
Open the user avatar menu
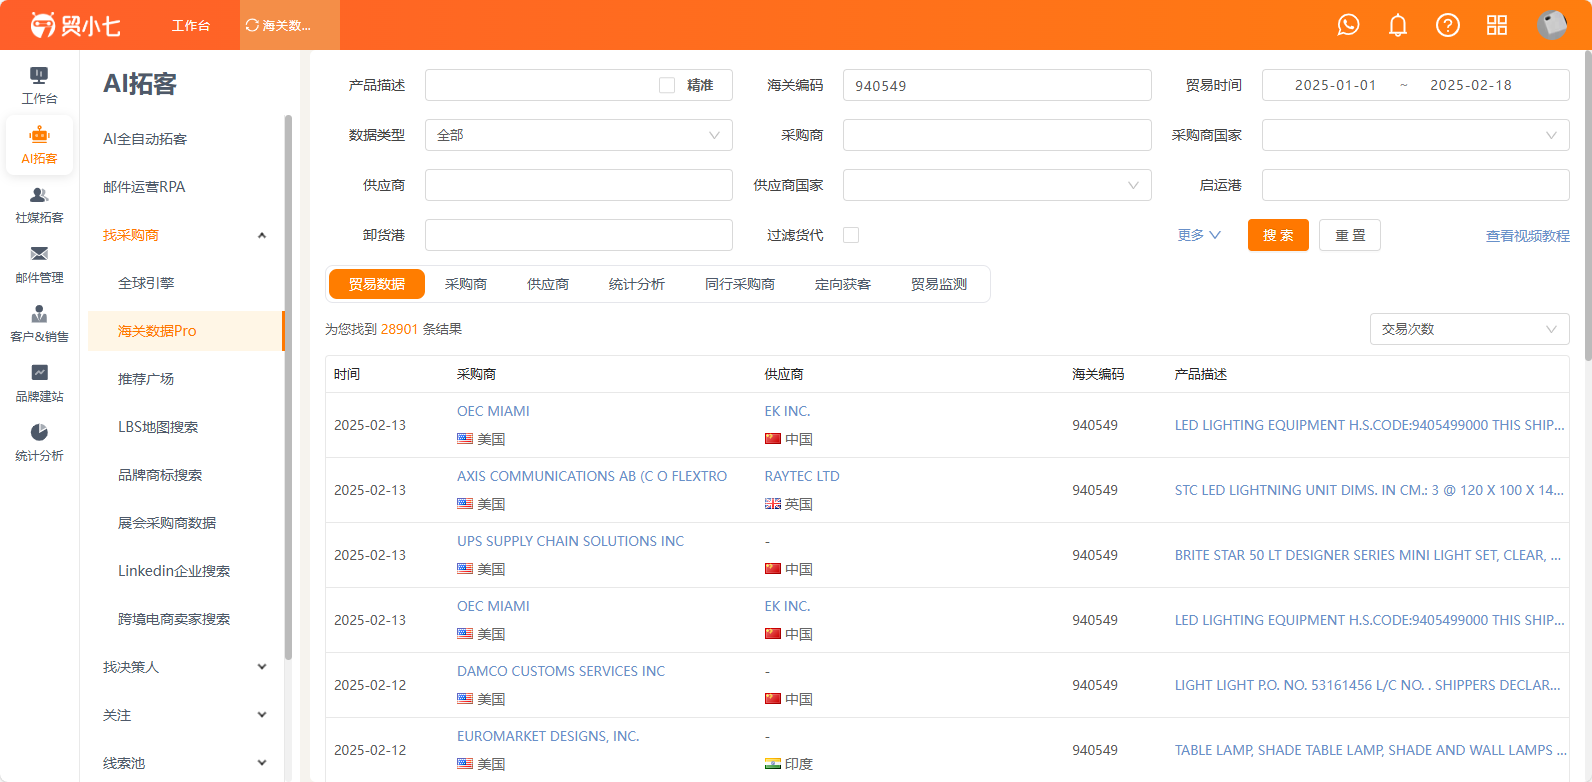coord(1552,25)
